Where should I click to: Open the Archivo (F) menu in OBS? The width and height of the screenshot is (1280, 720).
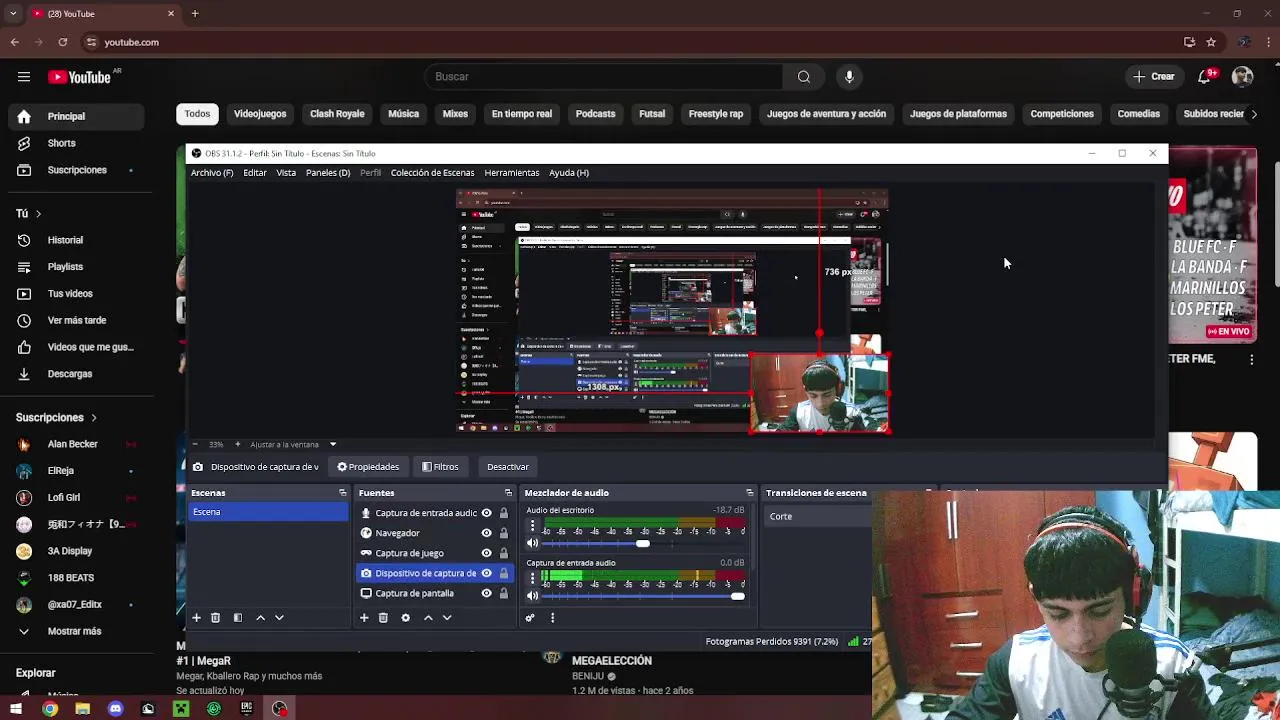211,173
